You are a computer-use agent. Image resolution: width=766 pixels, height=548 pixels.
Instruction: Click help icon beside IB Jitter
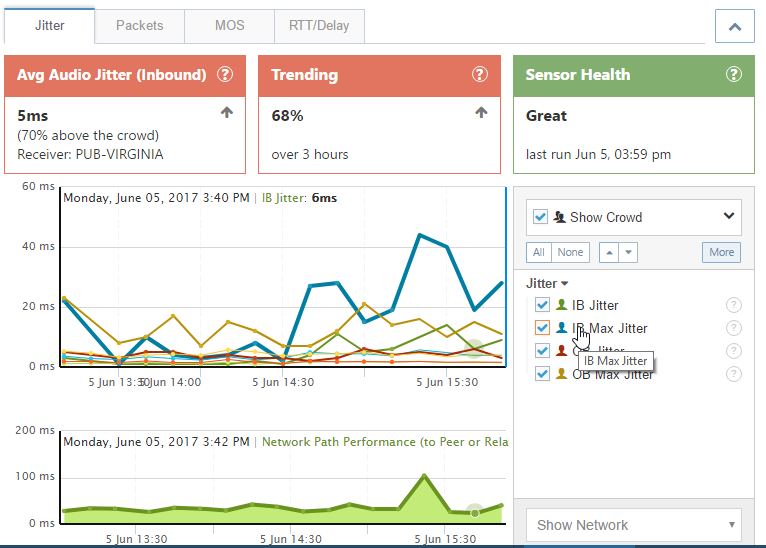(x=733, y=305)
